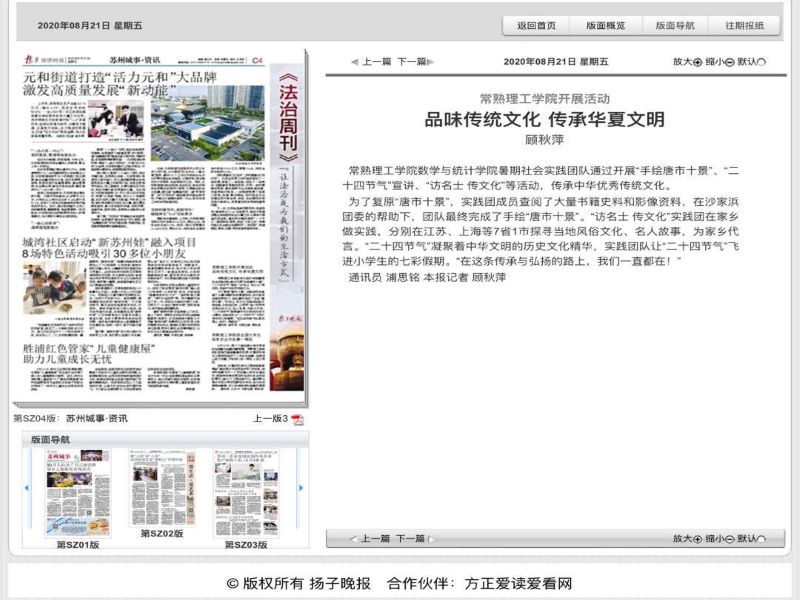Click byline 通讯员 浦思铭 本报记者 顾秋萍
800x600 pixels.
point(427,277)
